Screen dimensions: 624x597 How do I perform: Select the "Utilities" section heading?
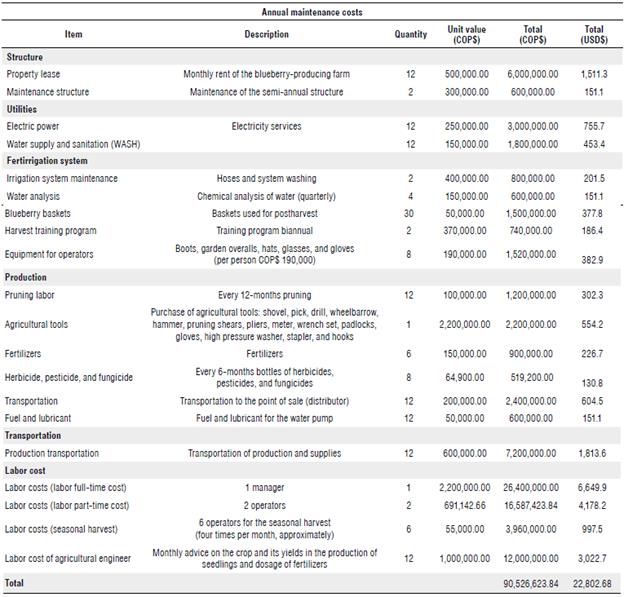[x=23, y=109]
